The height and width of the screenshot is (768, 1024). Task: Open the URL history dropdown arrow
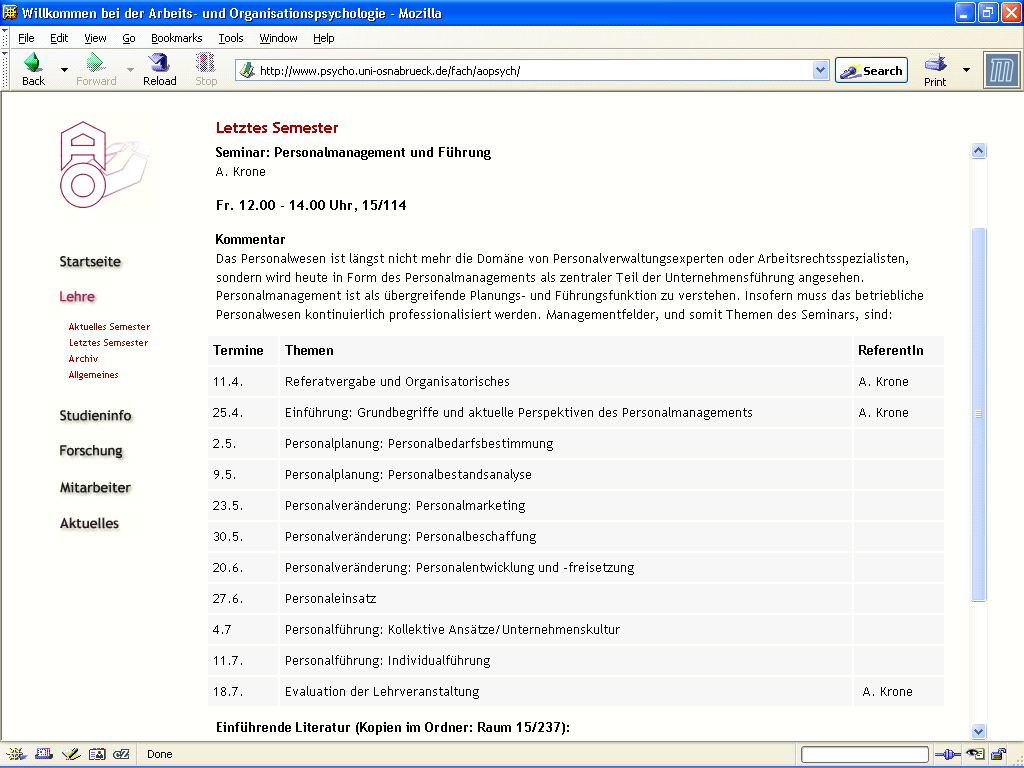[821, 70]
